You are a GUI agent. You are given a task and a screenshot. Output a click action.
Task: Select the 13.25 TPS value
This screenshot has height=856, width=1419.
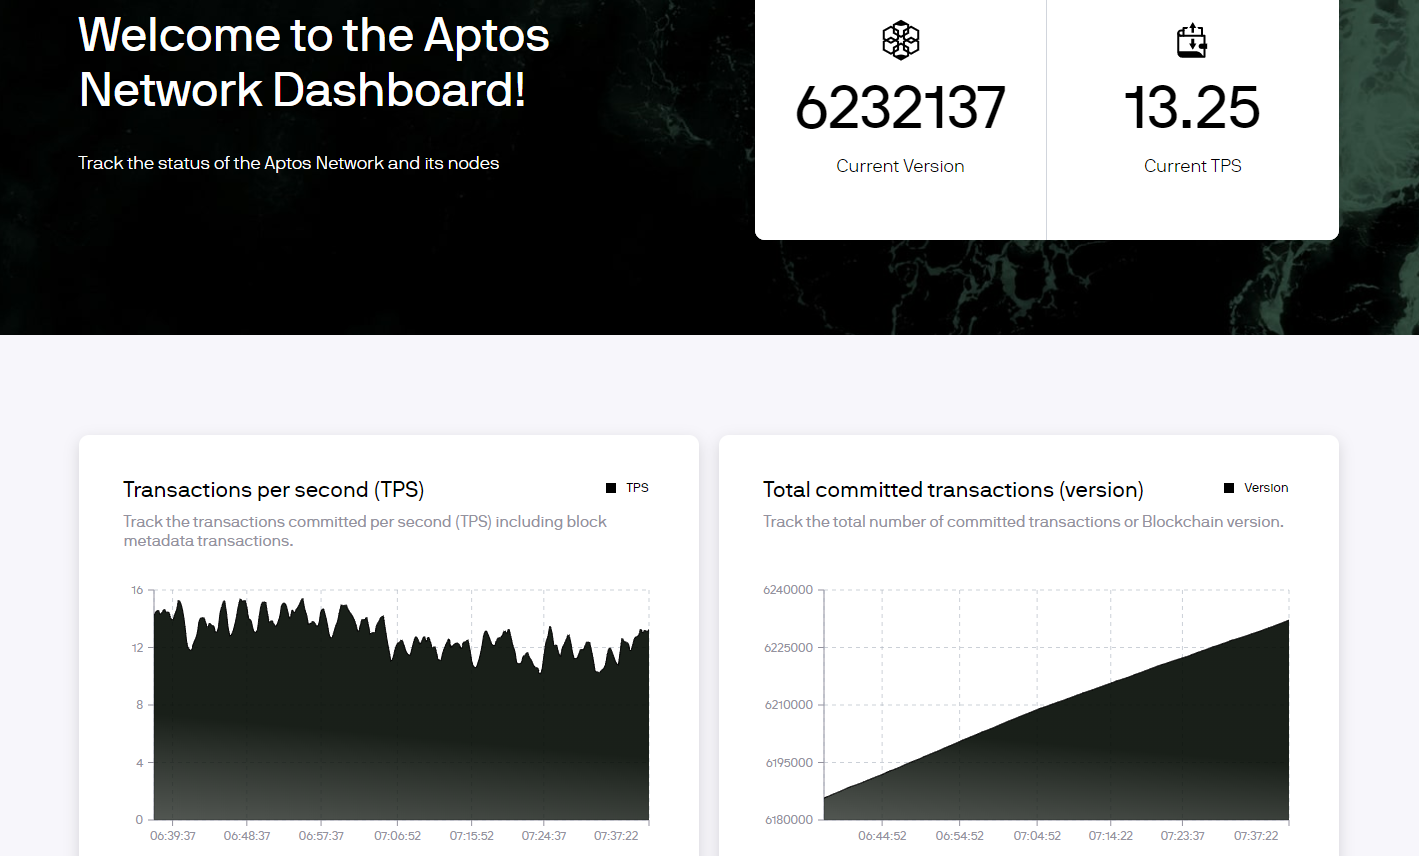click(1192, 108)
